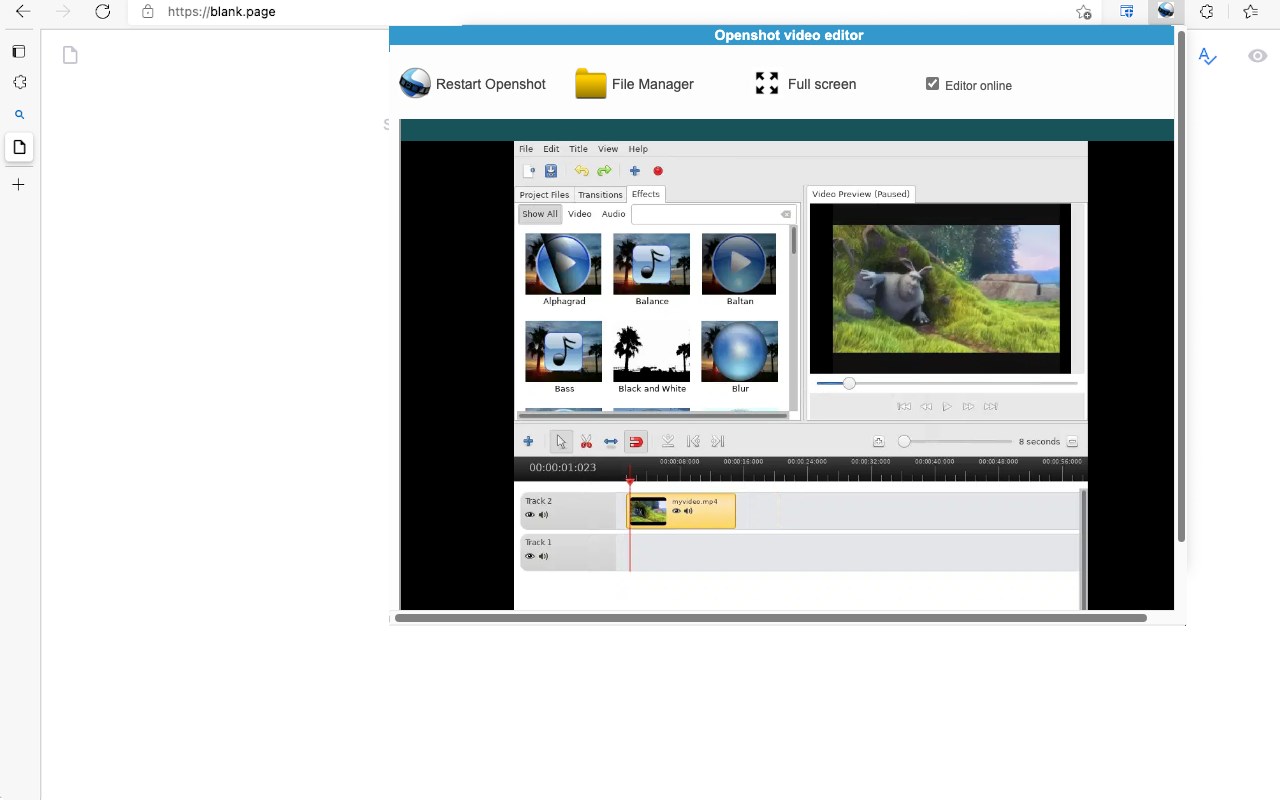Click the red Export Video record icon
Viewport: 1280px width, 800px height.
coord(658,171)
